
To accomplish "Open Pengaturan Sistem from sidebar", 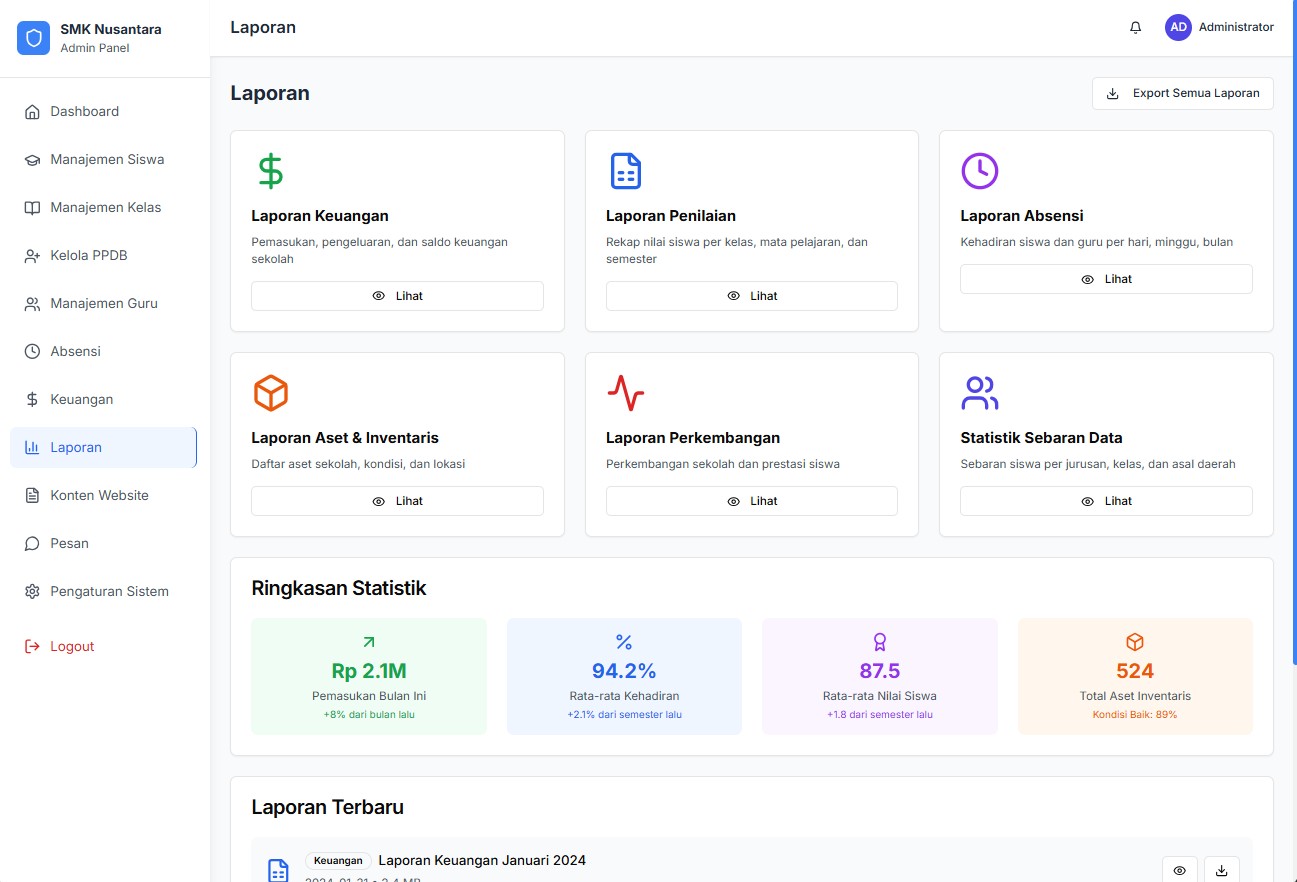I will (109, 591).
